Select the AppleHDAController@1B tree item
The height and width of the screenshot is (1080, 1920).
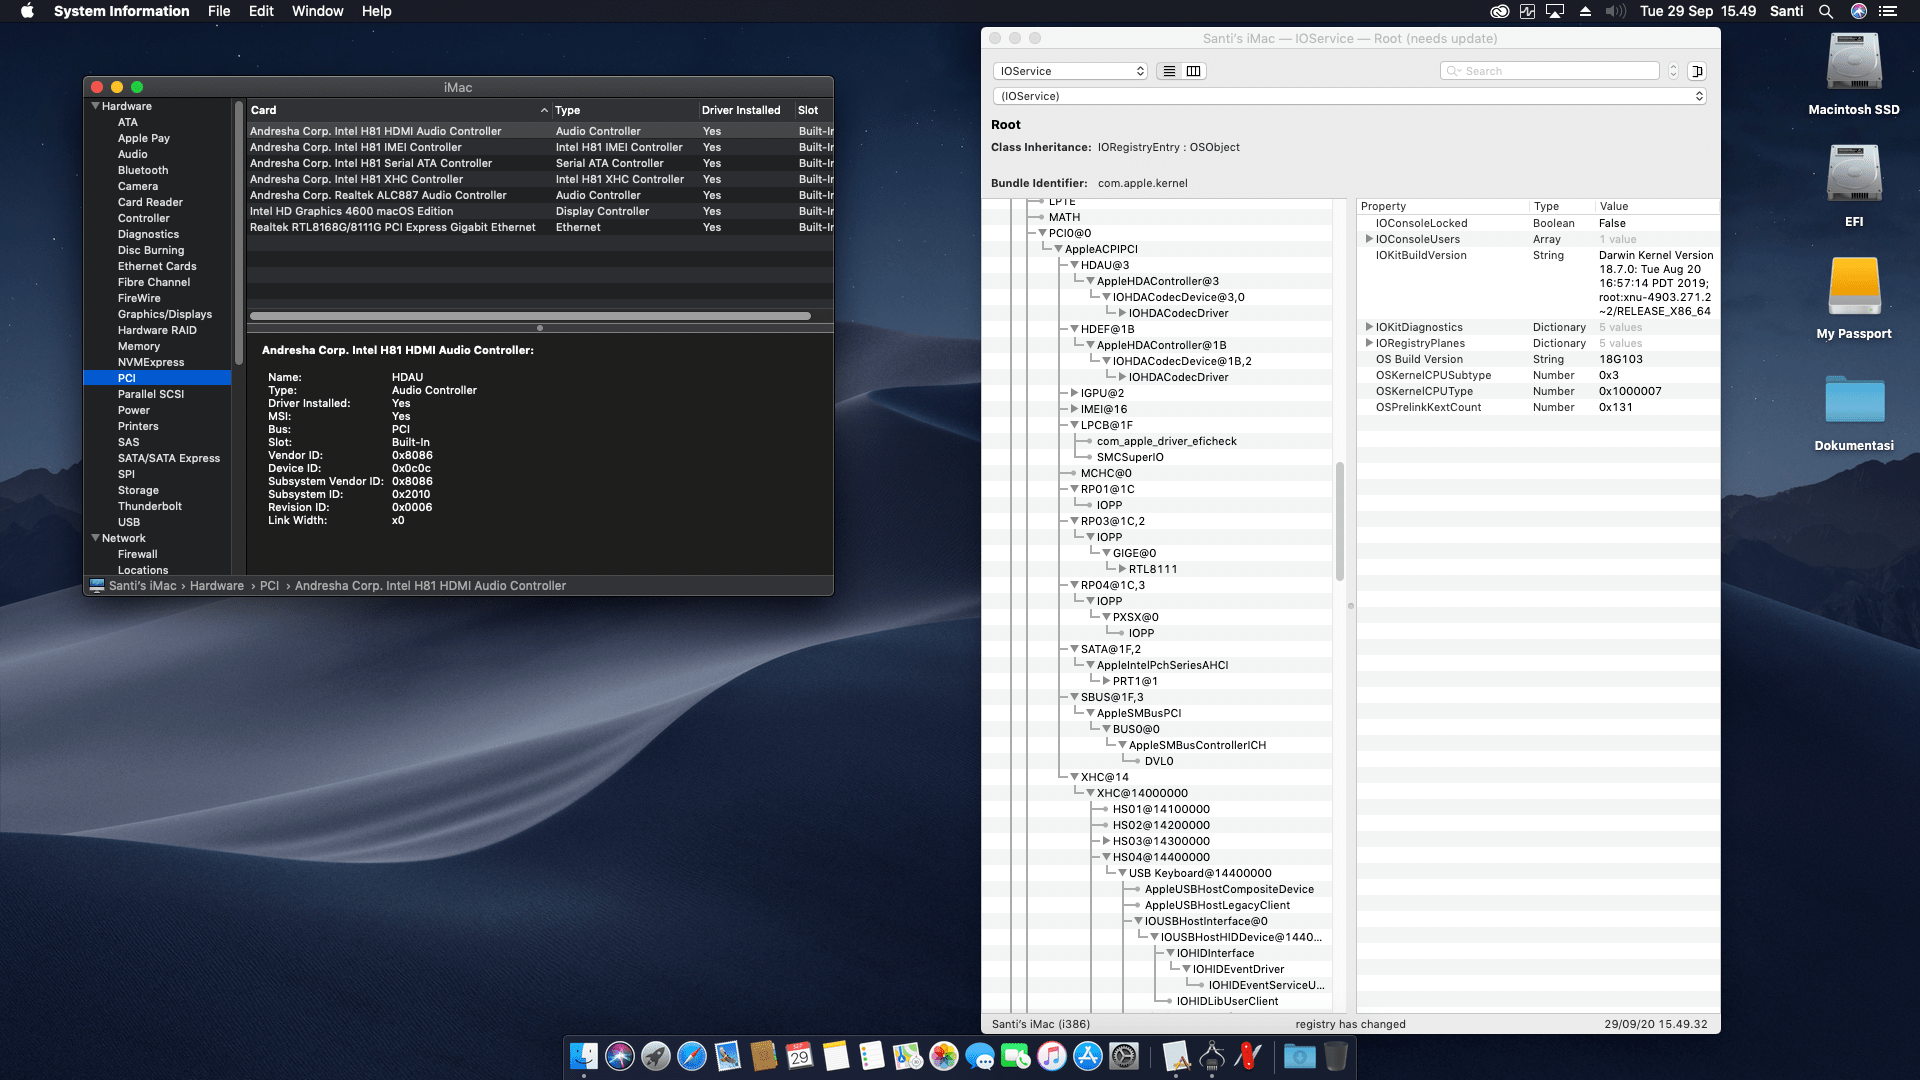(x=1160, y=345)
